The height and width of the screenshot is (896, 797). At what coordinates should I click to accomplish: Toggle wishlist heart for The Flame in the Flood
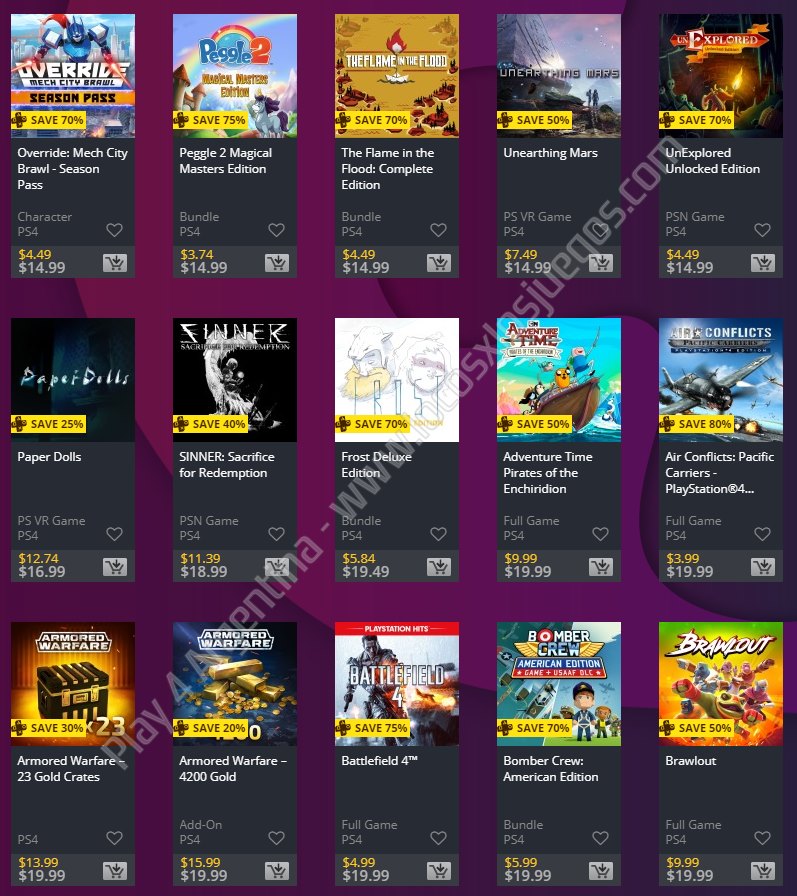438,230
